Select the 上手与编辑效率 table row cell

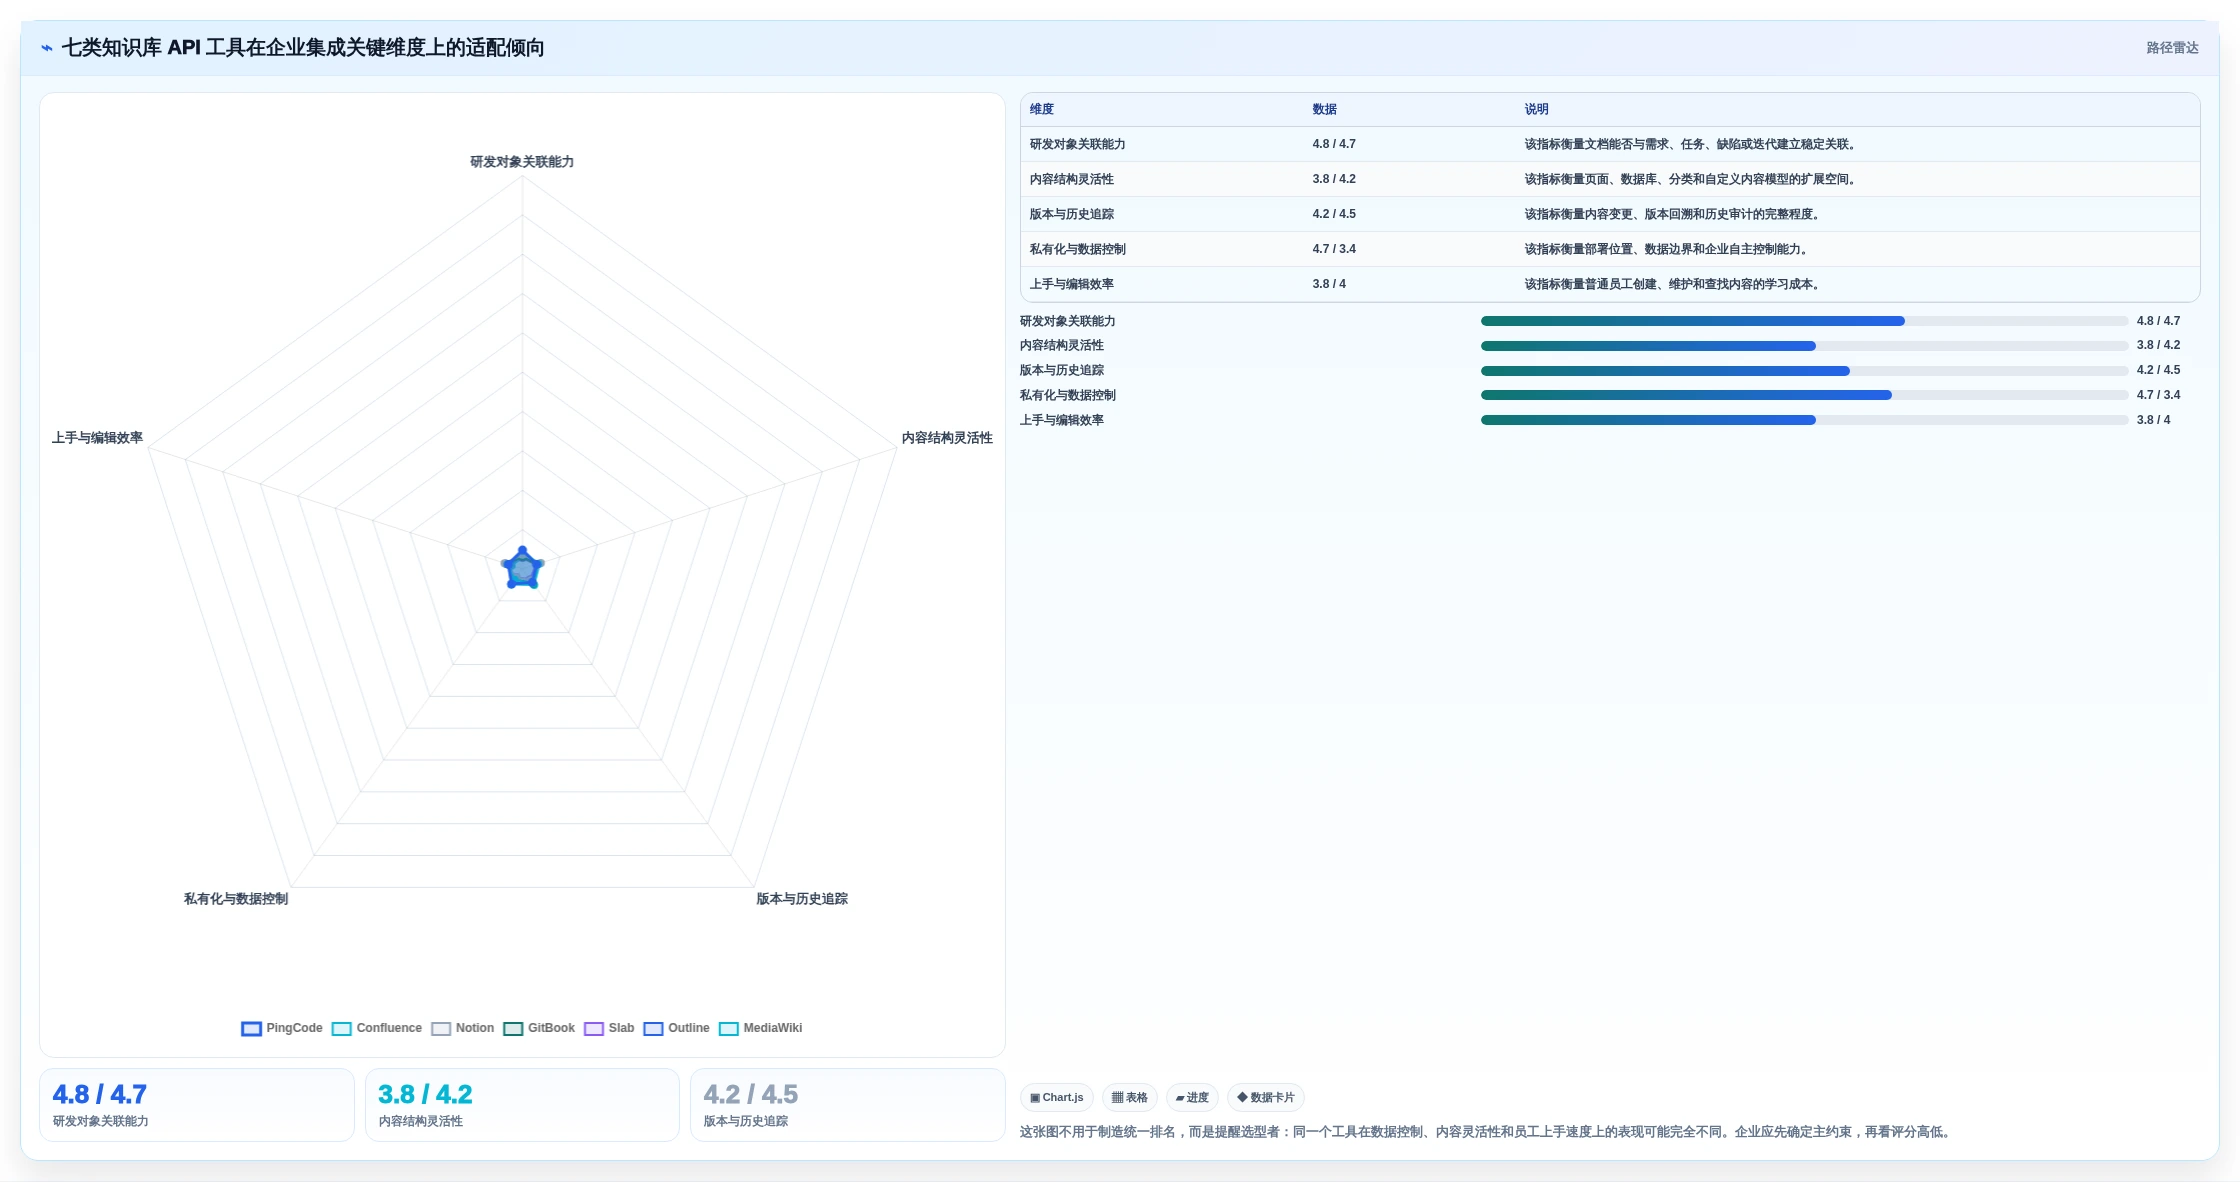click(1072, 284)
